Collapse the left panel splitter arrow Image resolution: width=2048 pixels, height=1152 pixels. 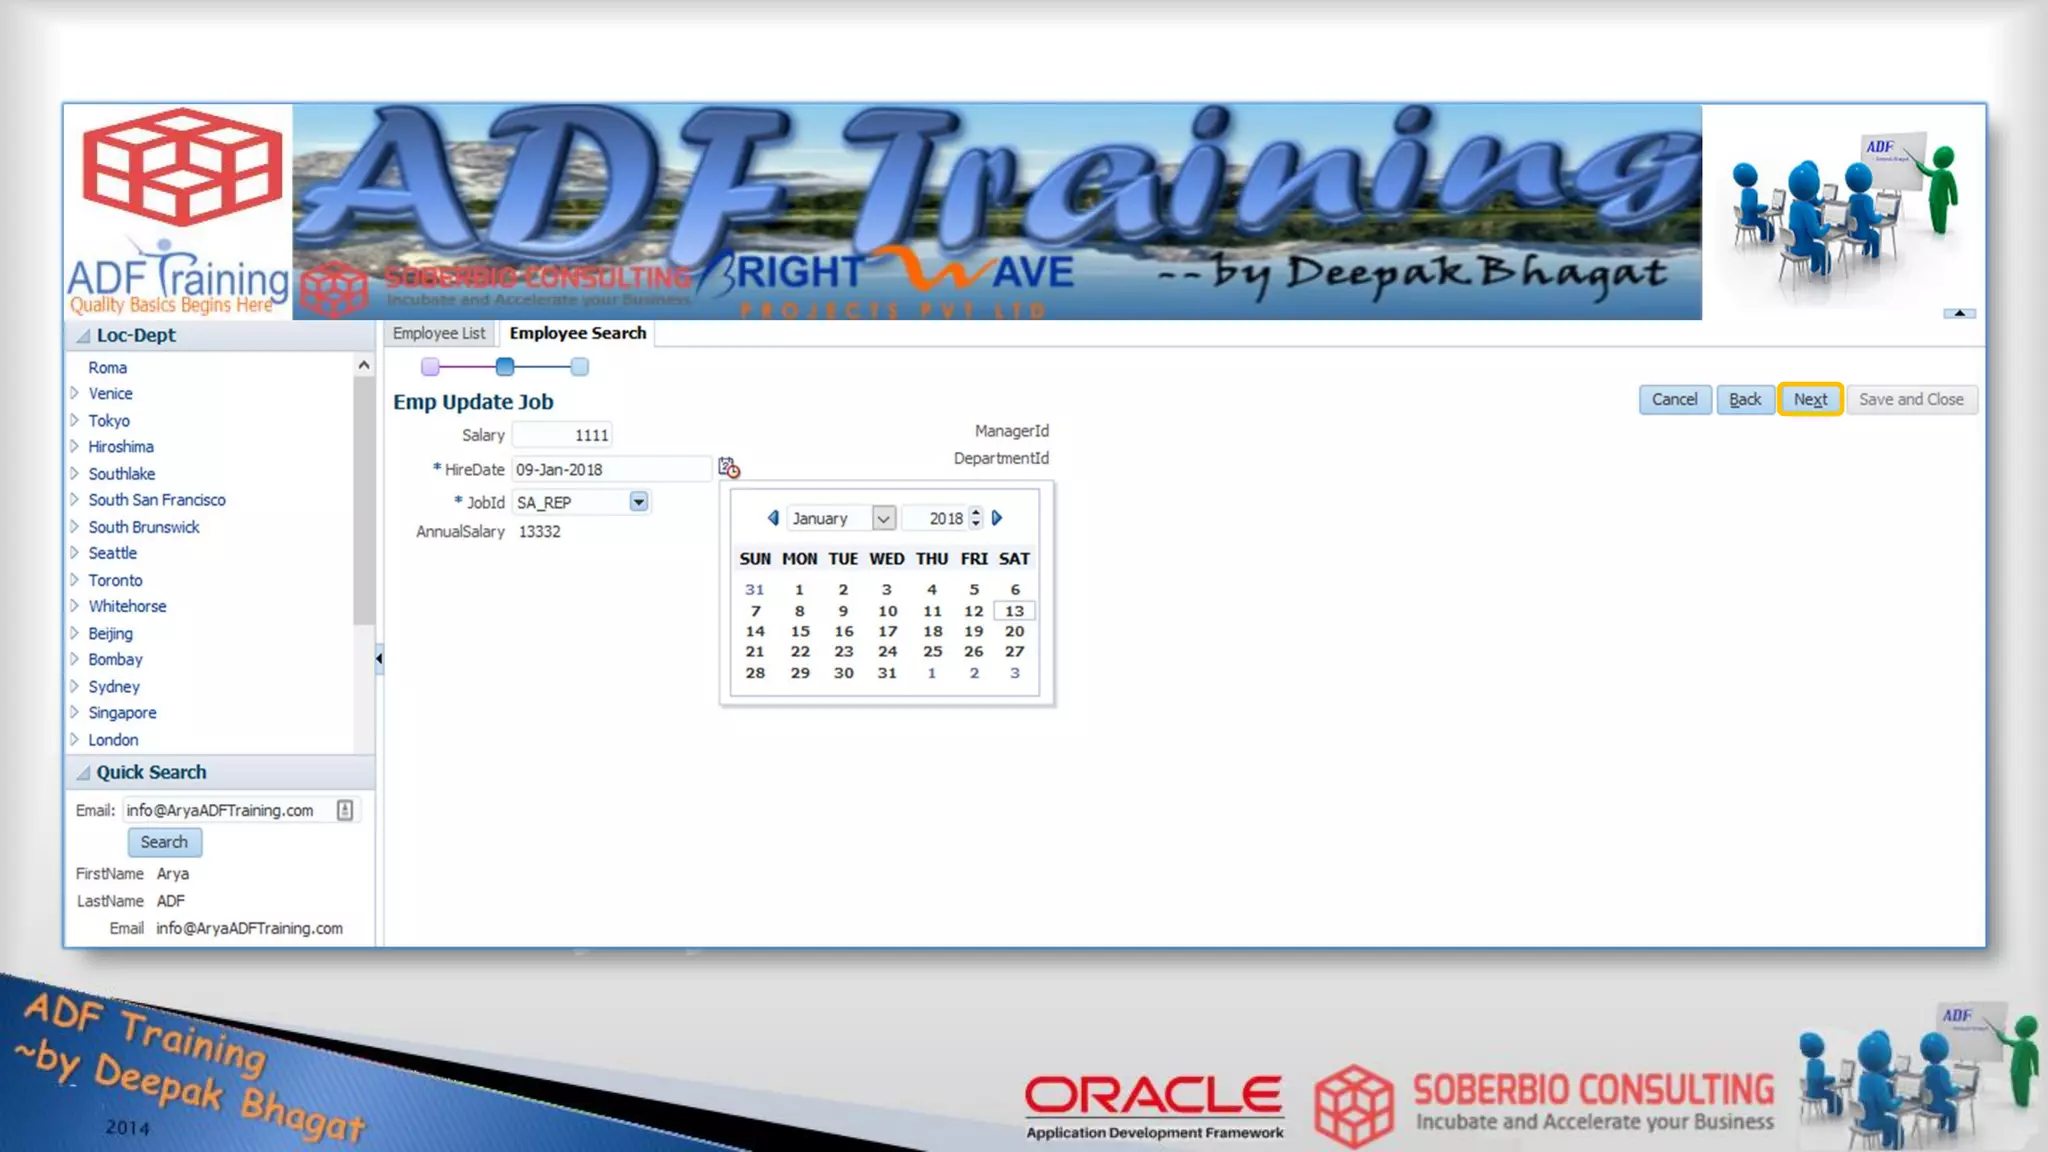coord(379,658)
